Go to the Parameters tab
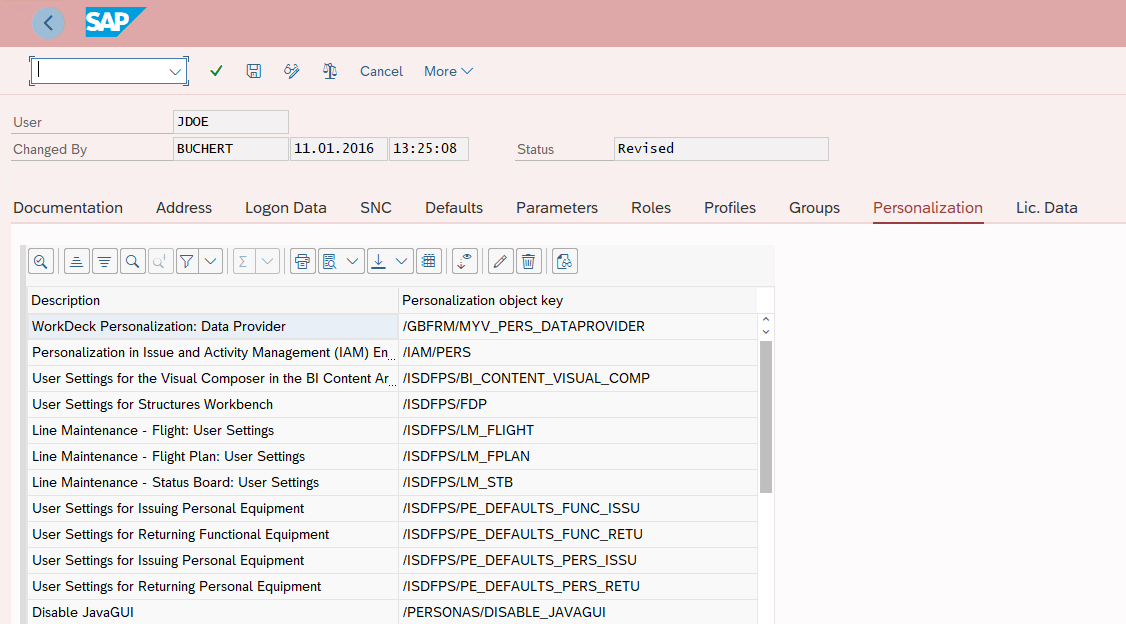 557,208
